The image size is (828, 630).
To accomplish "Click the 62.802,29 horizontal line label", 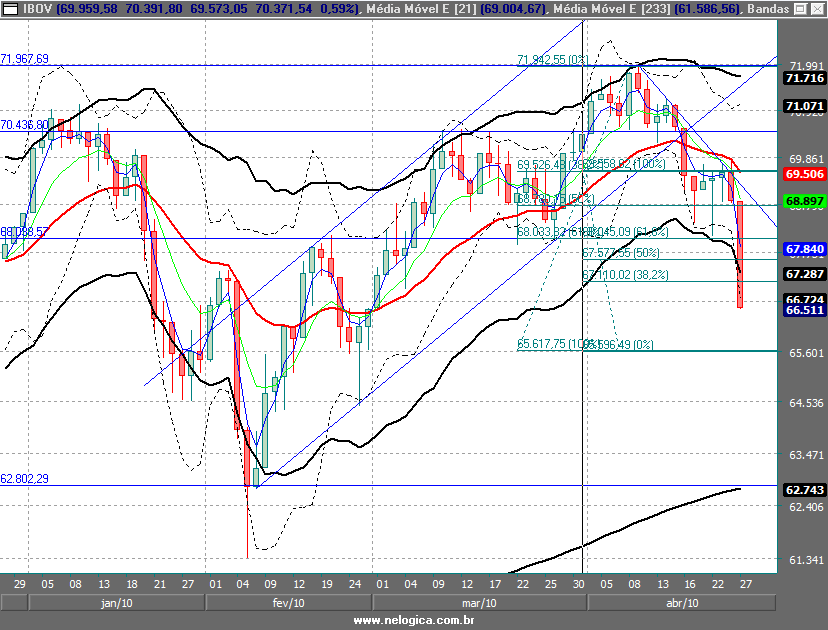I will 24,478.
